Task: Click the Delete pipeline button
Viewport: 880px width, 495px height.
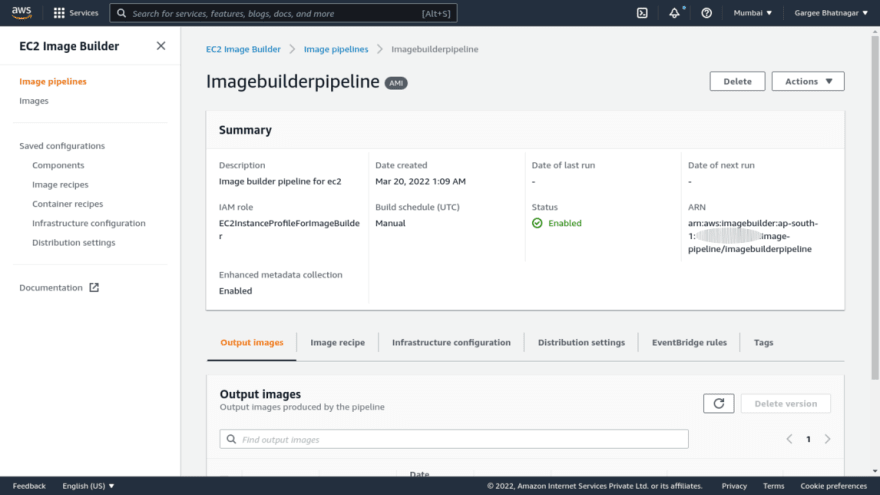Action: point(737,81)
